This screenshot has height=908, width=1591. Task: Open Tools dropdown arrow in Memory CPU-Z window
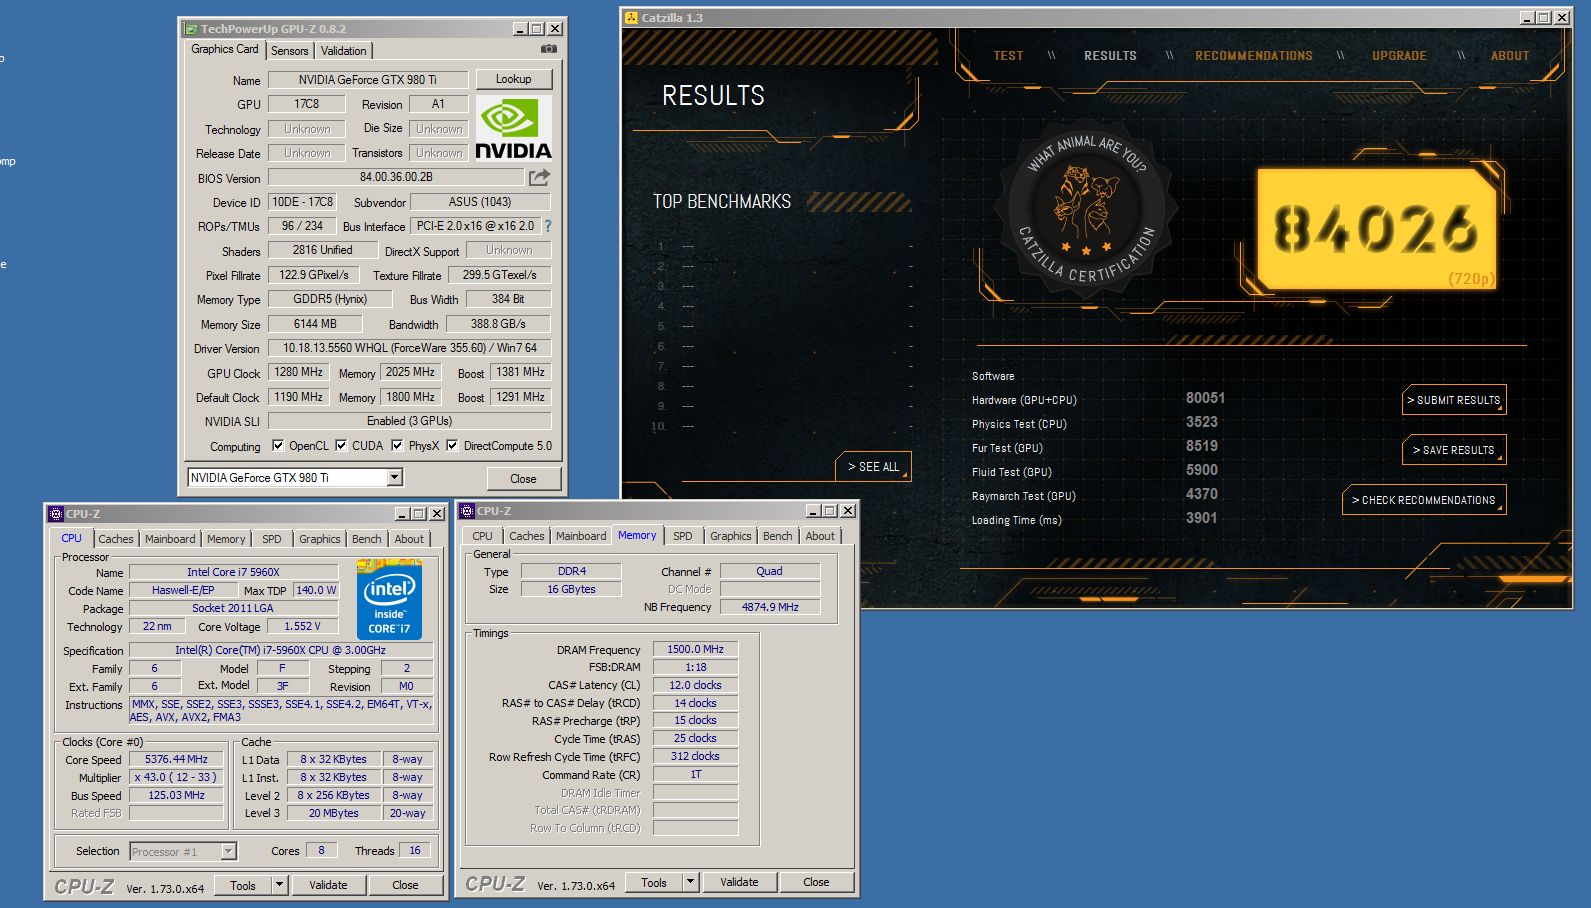tap(690, 882)
